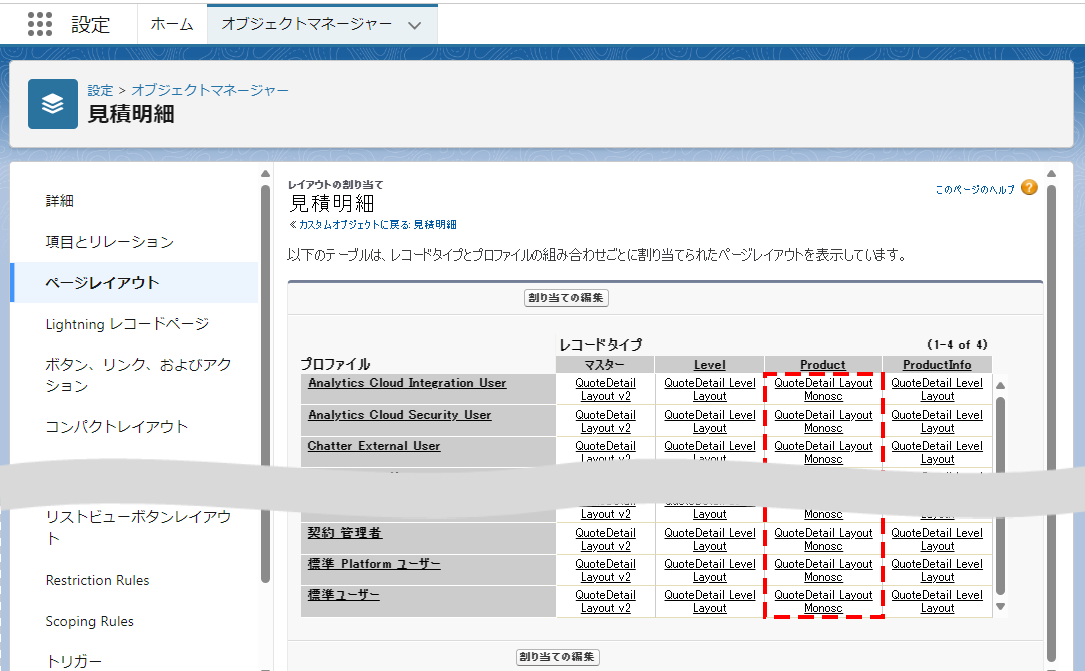Open the このページのヘルプ link
Screen dimensions: 1085x671
click(974, 189)
